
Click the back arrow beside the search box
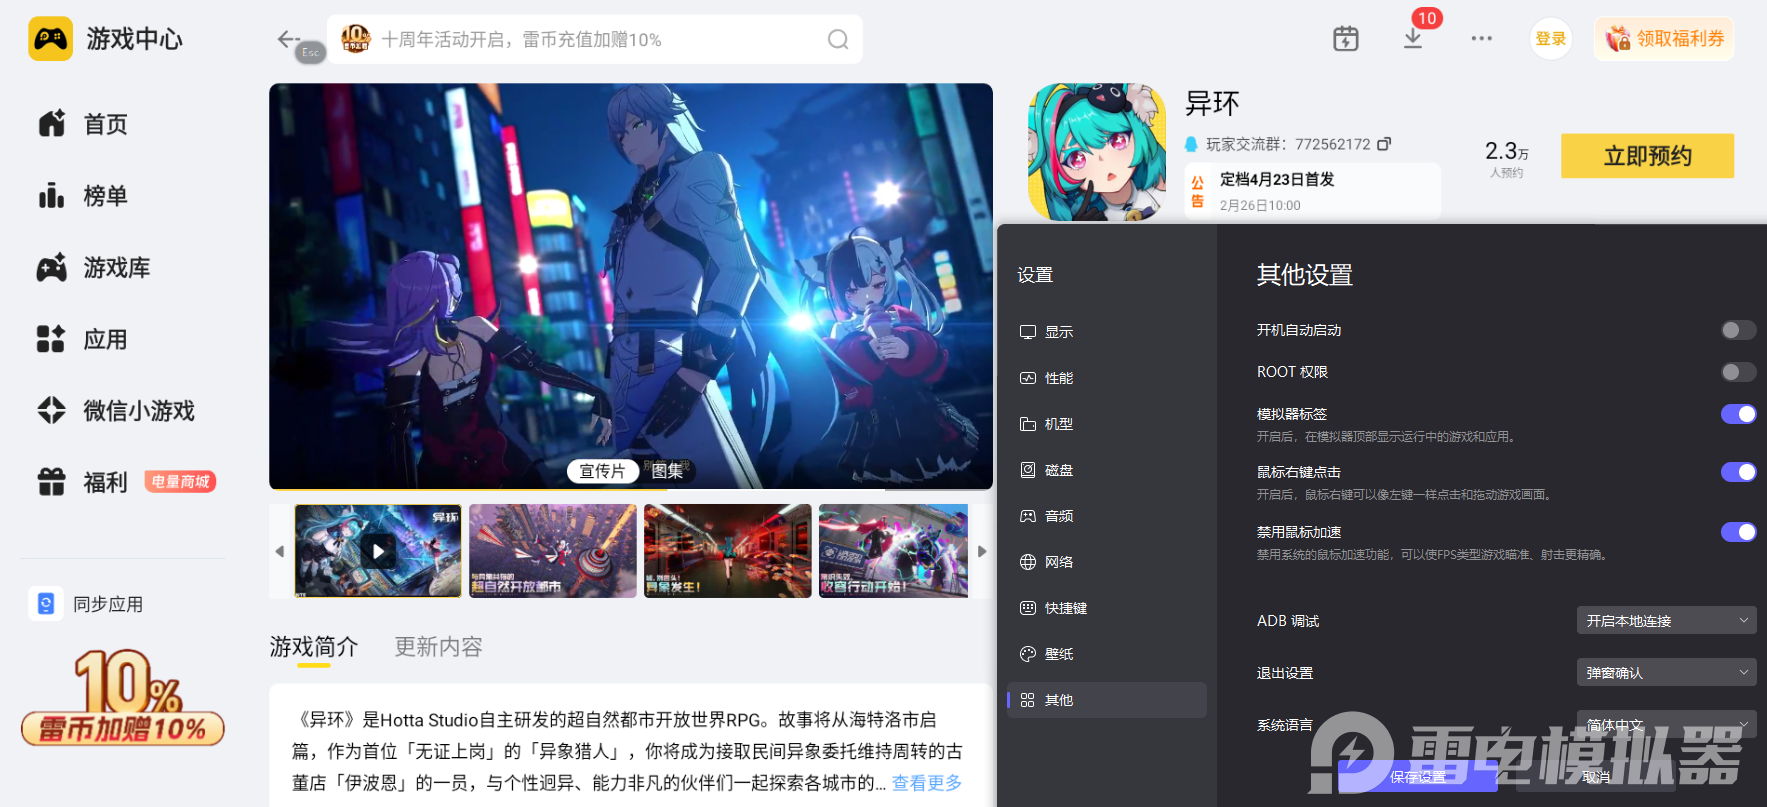coord(288,39)
